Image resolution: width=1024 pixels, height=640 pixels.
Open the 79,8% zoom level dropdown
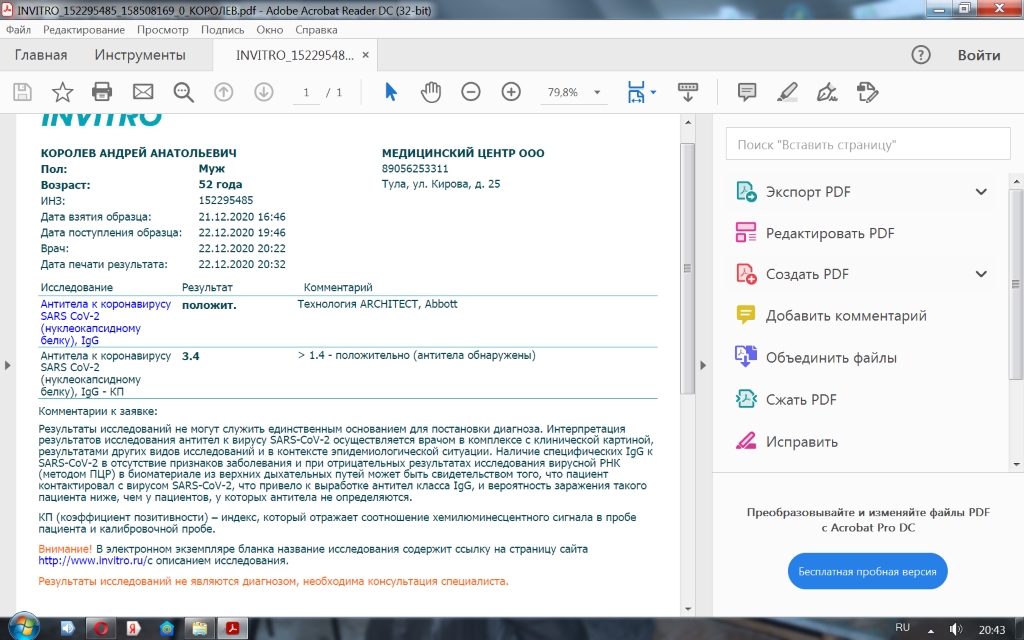597,92
